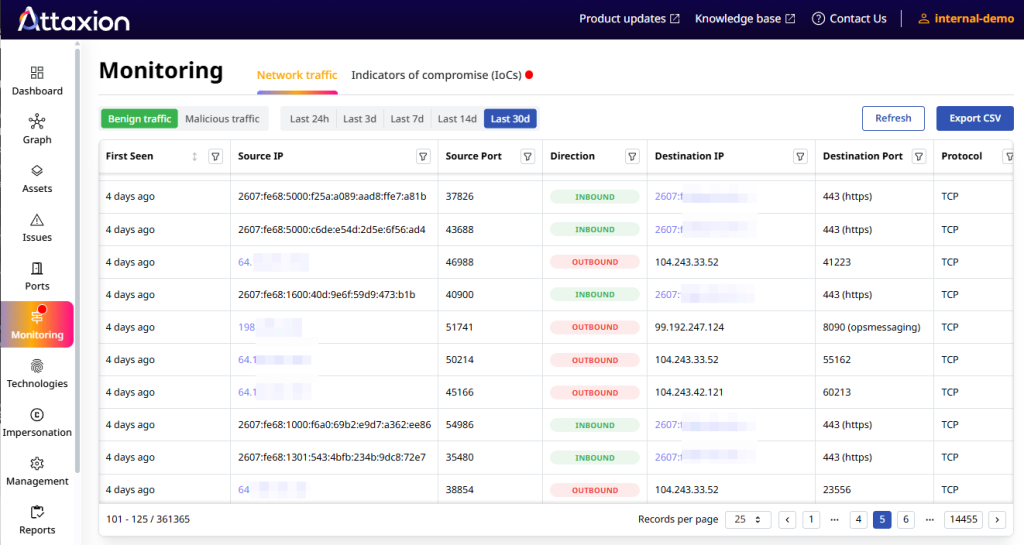Click Export CSV button
Image resolution: width=1024 pixels, height=545 pixels.
(974, 118)
